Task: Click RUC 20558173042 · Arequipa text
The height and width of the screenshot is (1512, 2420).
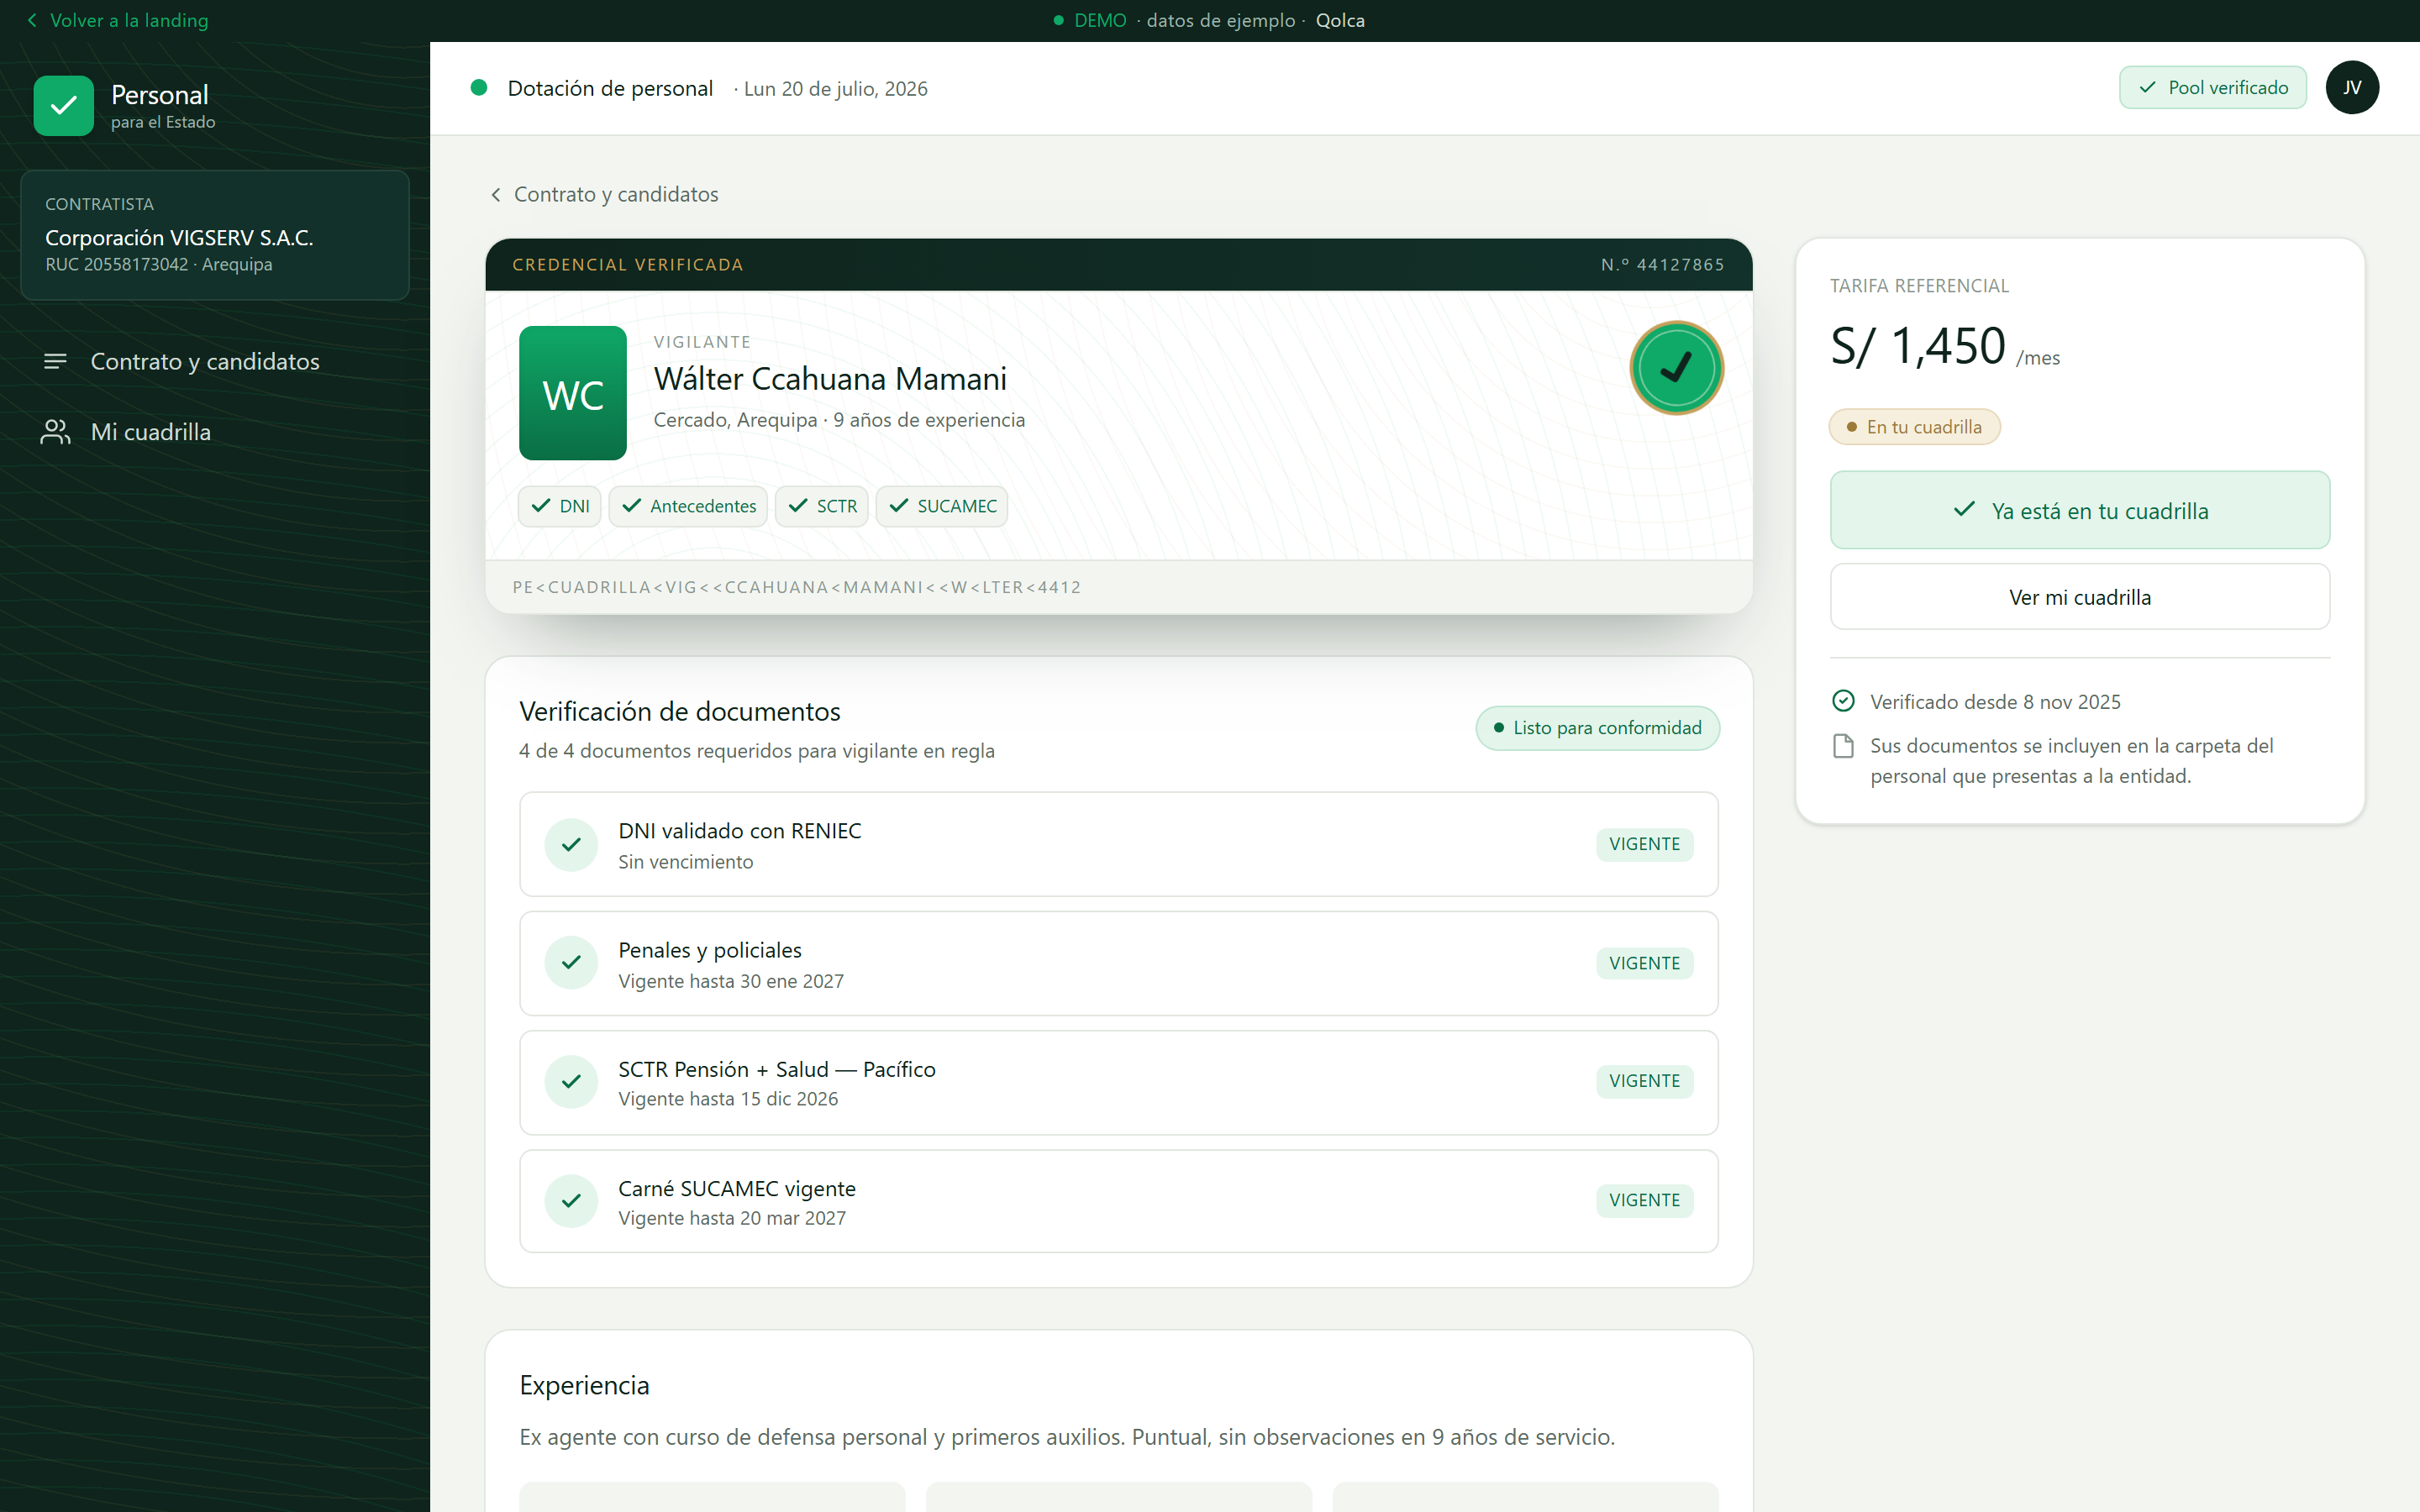Action: click(159, 264)
